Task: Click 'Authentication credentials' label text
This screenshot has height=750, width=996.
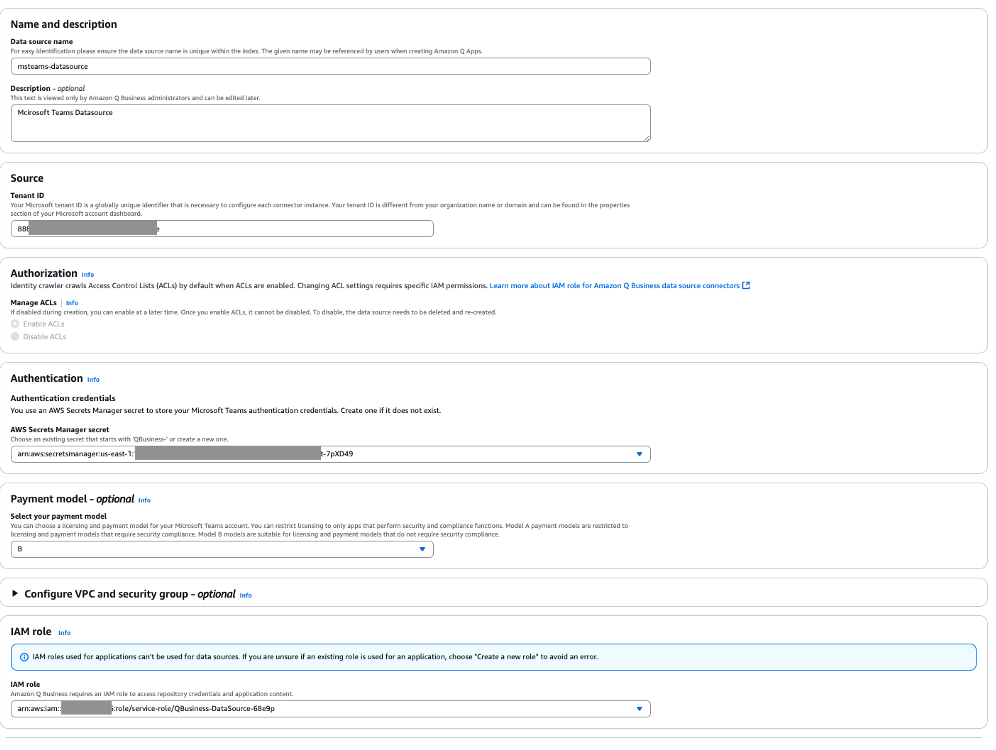Action: pyautogui.click(x=63, y=398)
